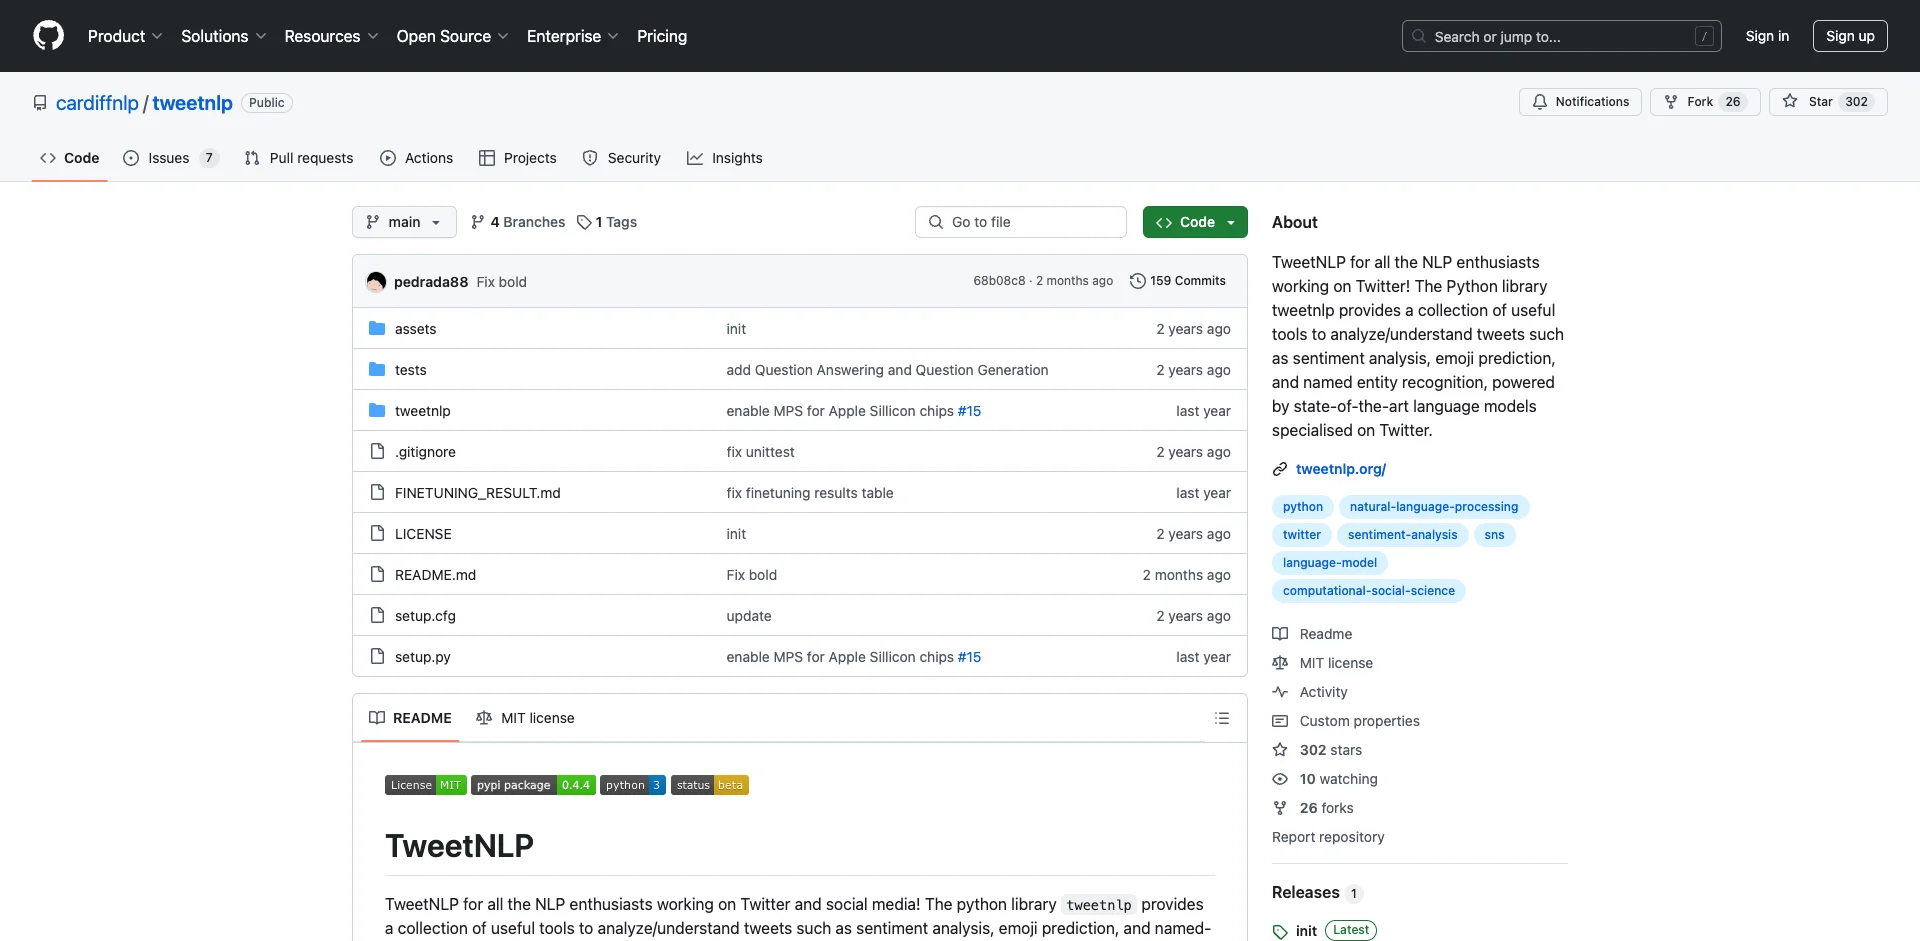The height and width of the screenshot is (941, 1920).
Task: Open the tweetnlp folder
Action: pyautogui.click(x=423, y=411)
